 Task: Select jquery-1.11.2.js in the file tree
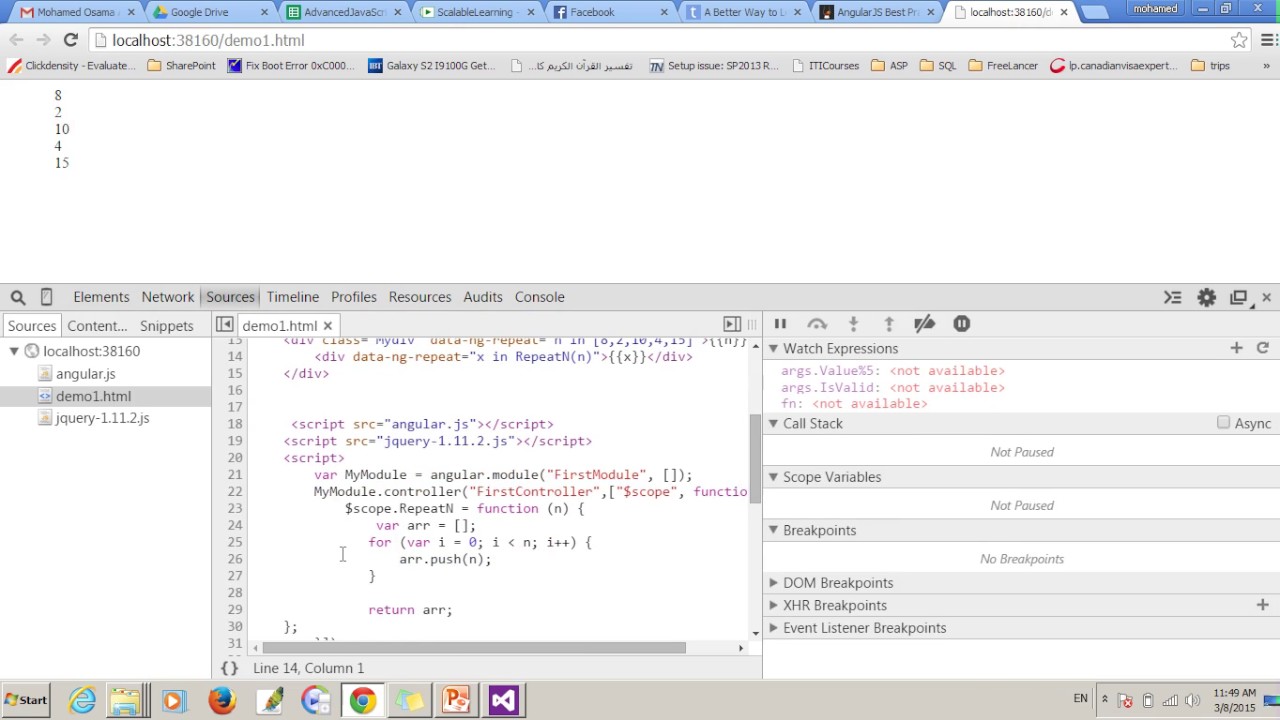tap(102, 418)
